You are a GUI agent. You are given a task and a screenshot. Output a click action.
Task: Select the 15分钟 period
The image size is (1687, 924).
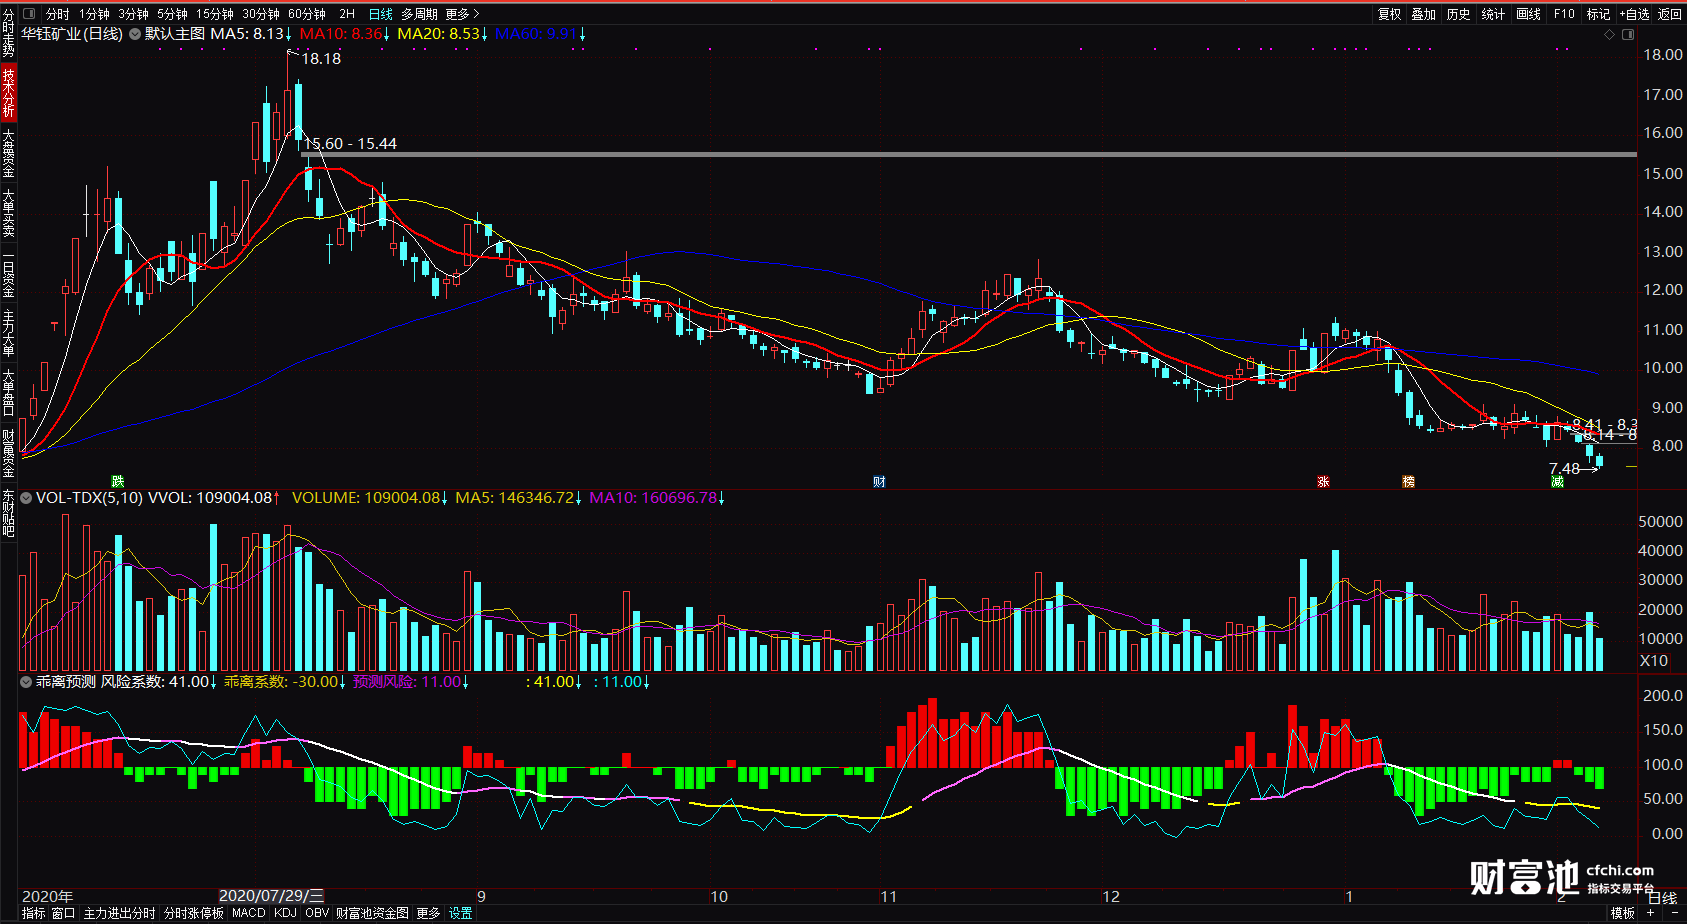(x=215, y=14)
